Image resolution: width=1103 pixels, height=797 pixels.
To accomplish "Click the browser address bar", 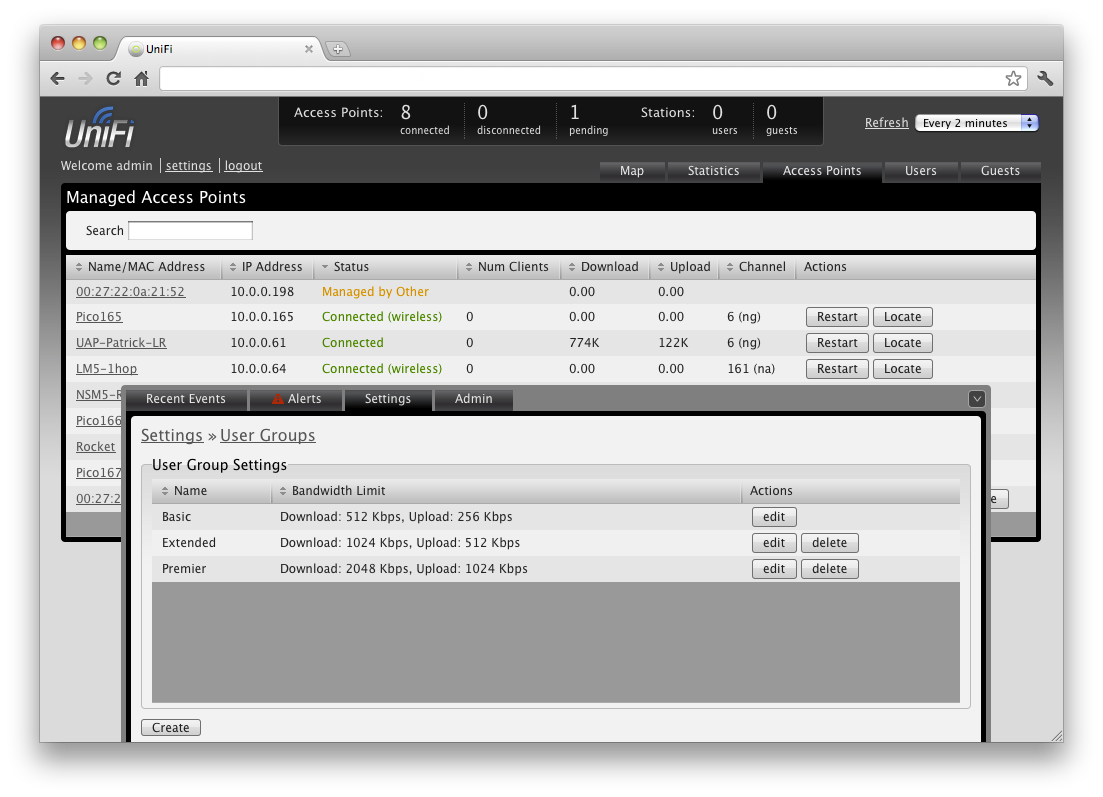I will 580,79.
